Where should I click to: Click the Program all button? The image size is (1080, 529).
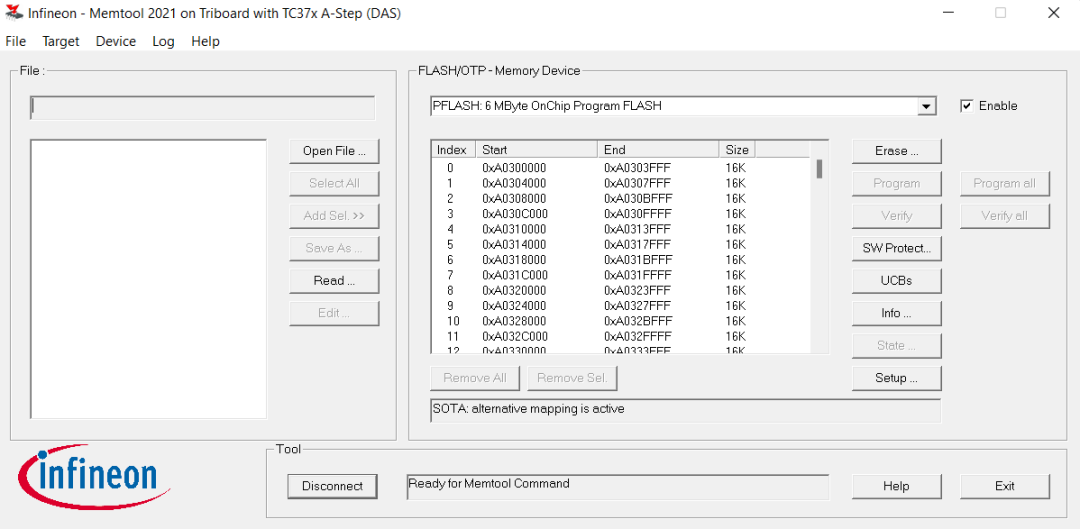1005,183
